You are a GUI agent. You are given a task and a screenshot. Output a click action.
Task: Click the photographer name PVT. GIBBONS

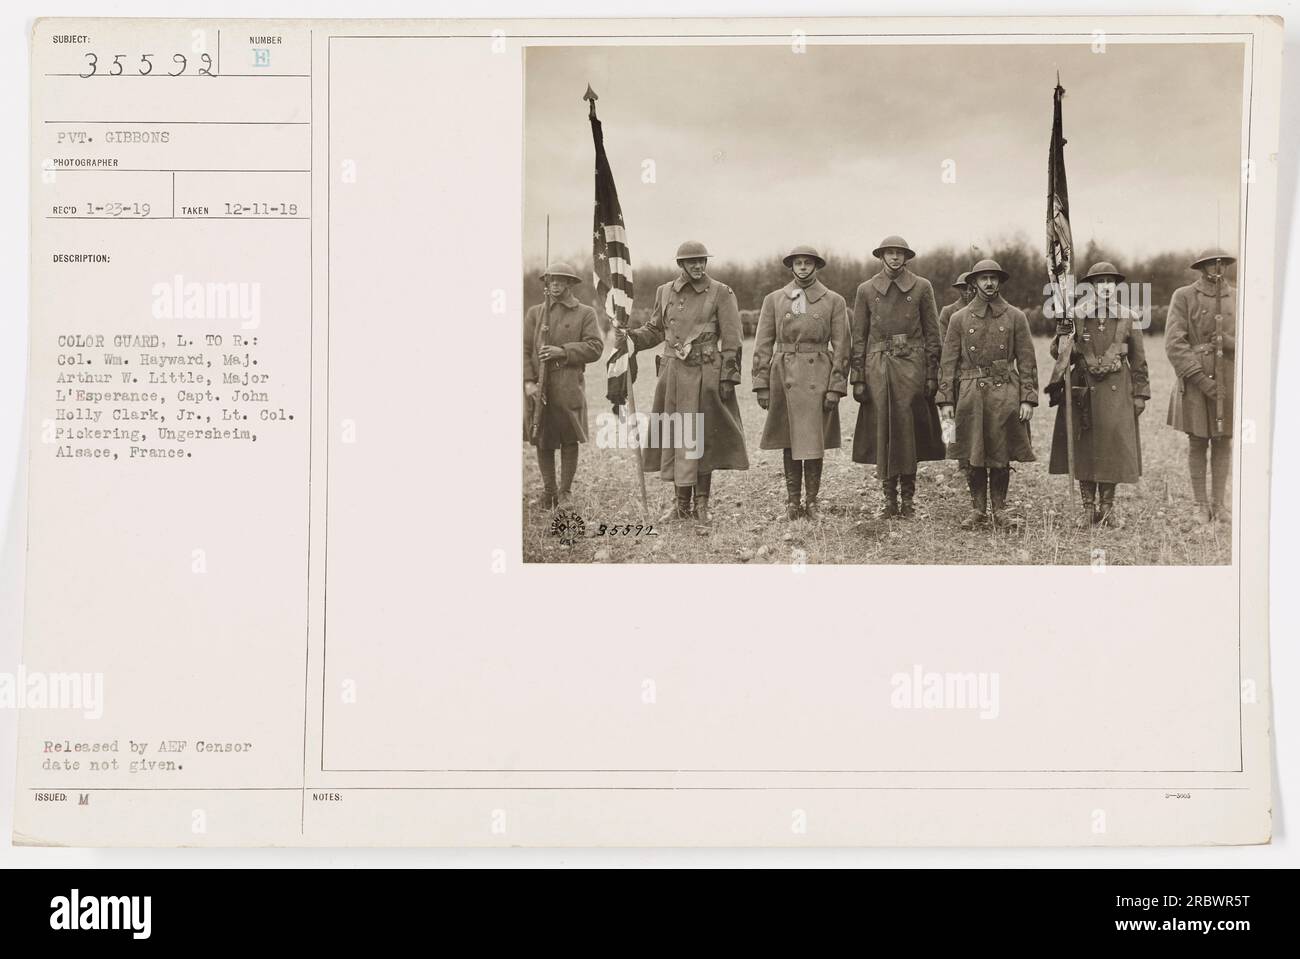[x=111, y=139]
